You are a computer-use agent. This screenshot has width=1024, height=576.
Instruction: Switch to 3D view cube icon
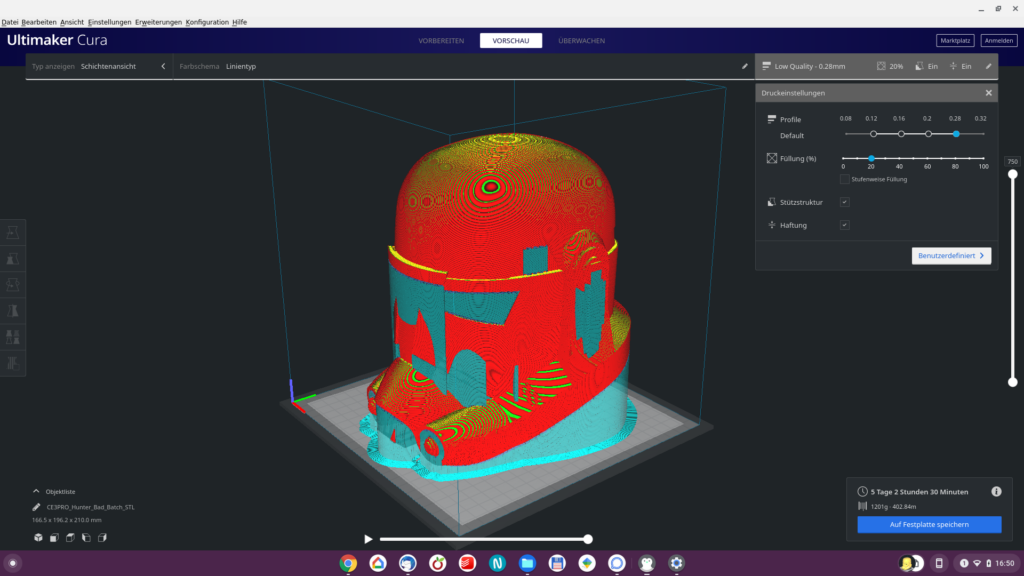39,537
